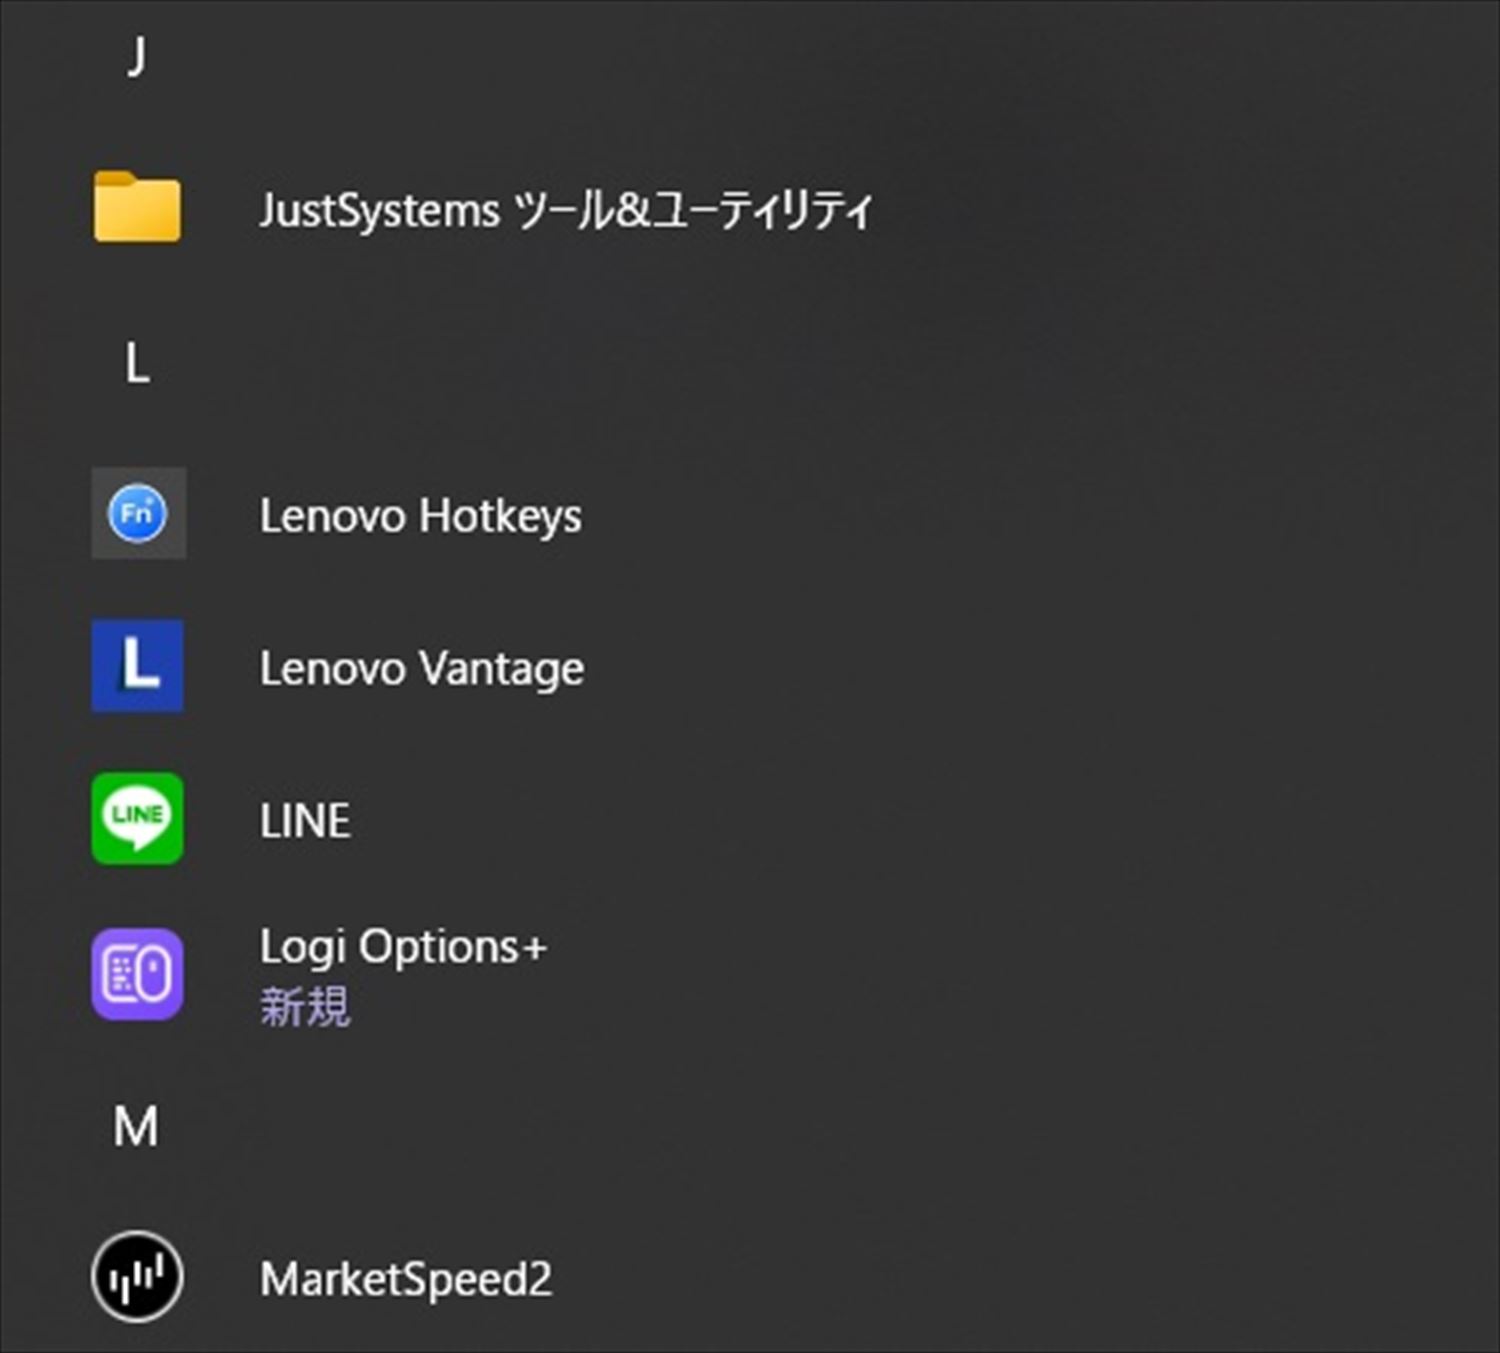Click the JustSystems yellow folder icon
This screenshot has height=1353, width=1500.
[137, 208]
